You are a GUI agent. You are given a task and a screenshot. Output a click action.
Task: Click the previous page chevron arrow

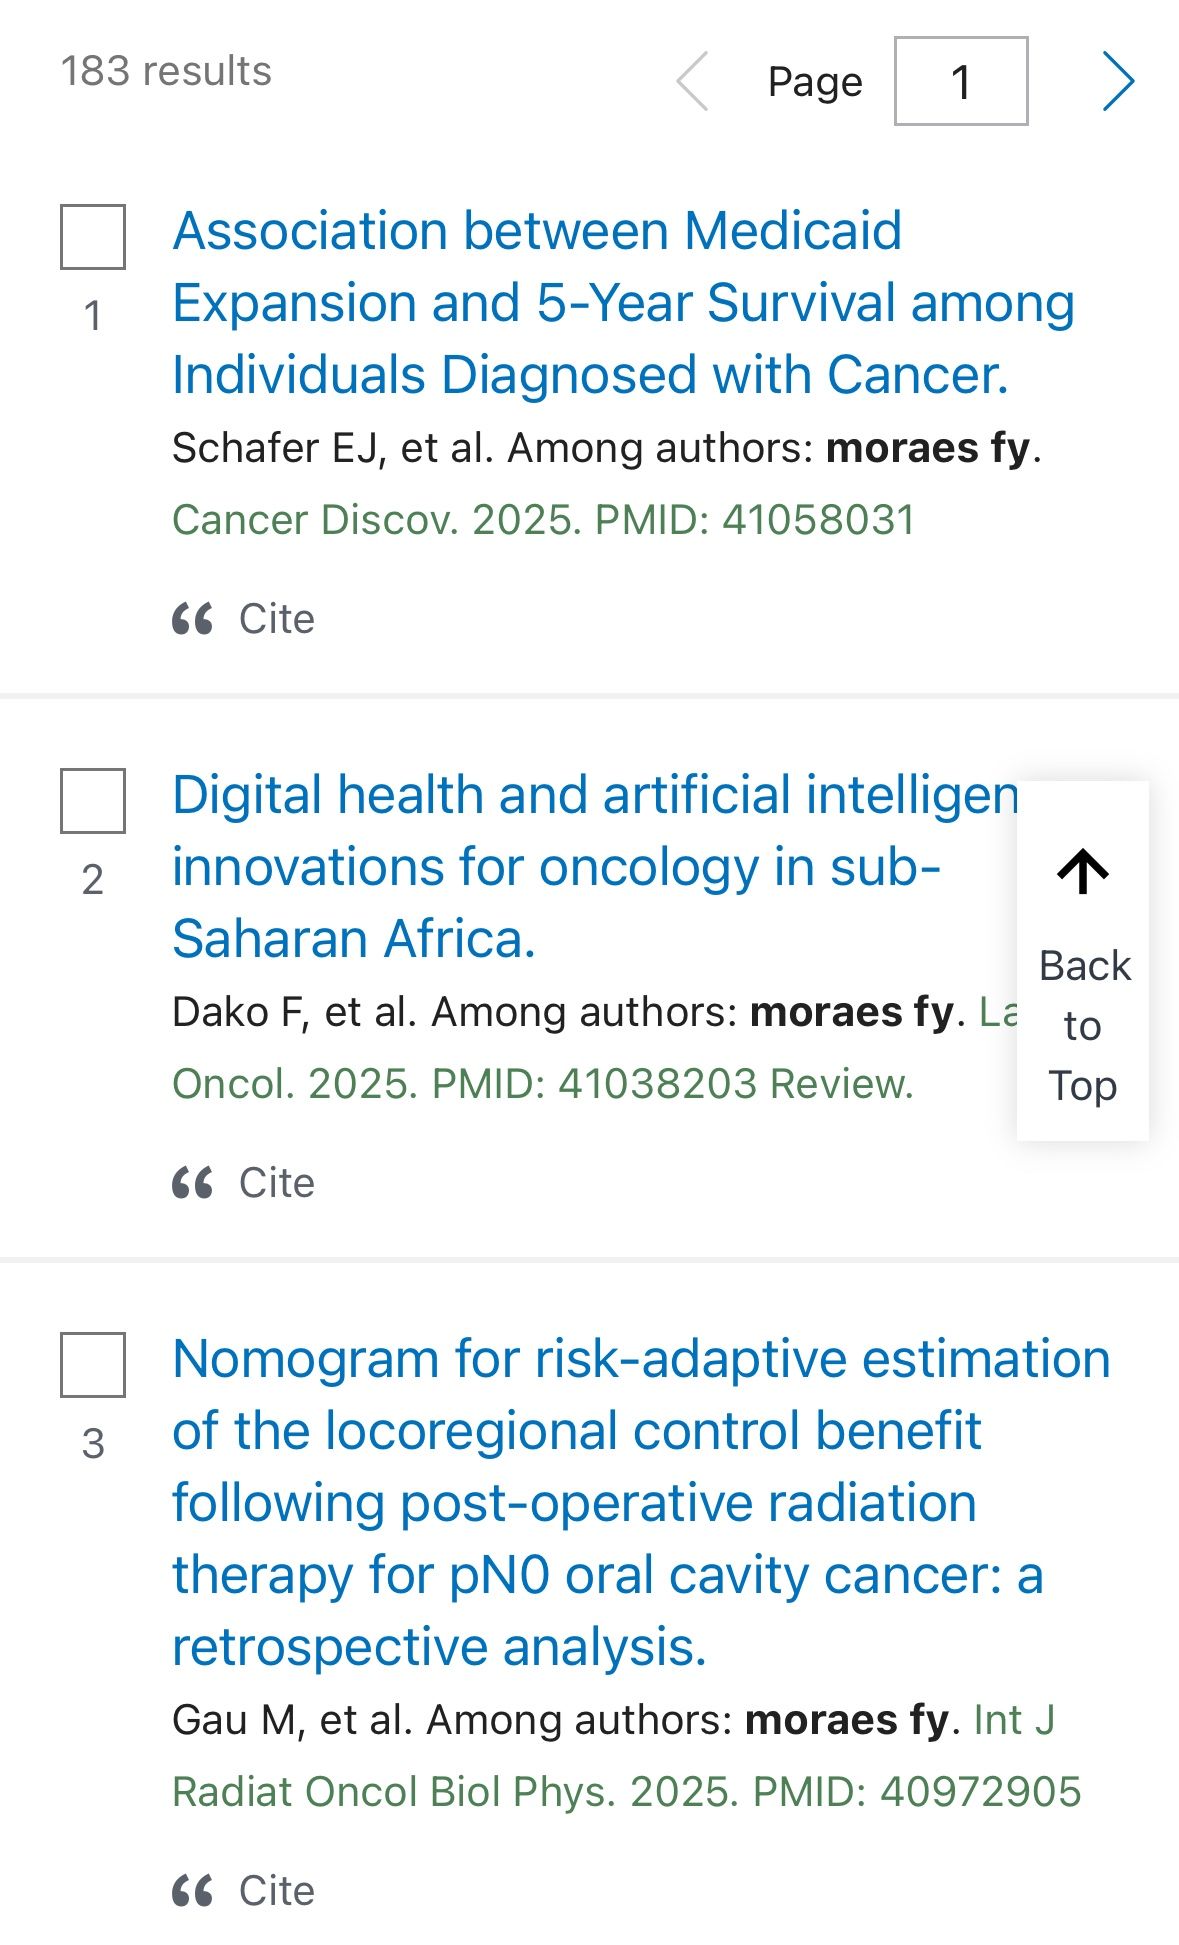tap(692, 81)
